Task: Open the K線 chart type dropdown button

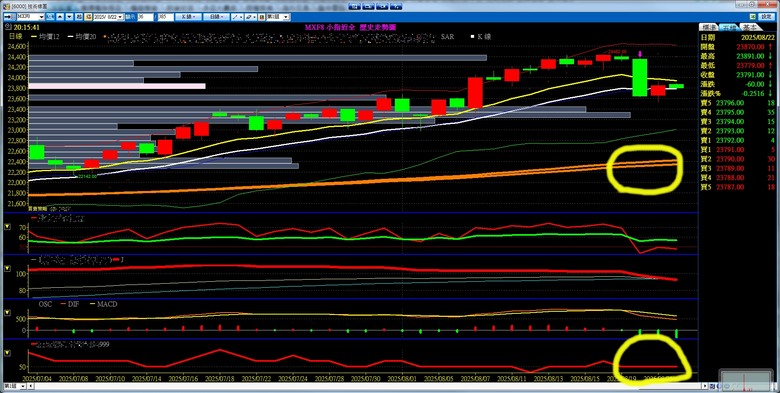Action: coord(189,17)
